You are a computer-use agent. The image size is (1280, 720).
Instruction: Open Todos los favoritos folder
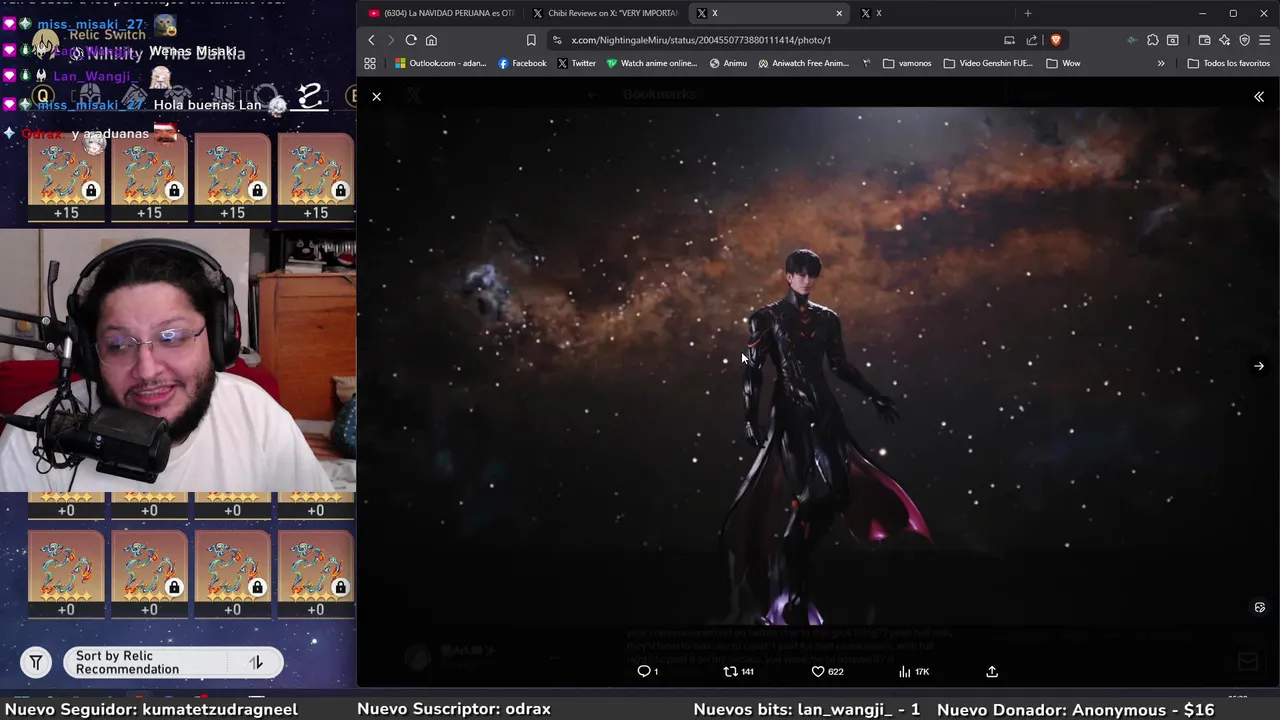[x=1228, y=63]
